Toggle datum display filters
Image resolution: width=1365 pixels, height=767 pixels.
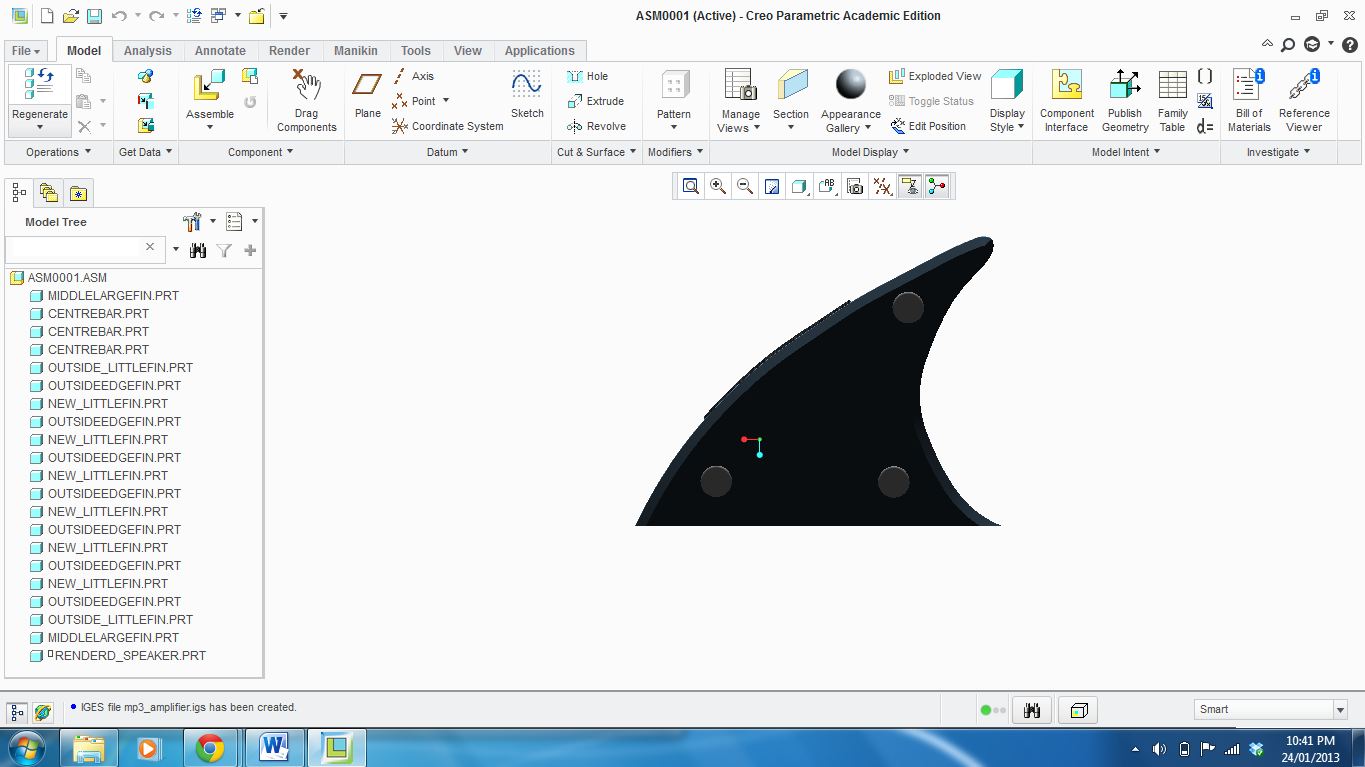coord(882,186)
